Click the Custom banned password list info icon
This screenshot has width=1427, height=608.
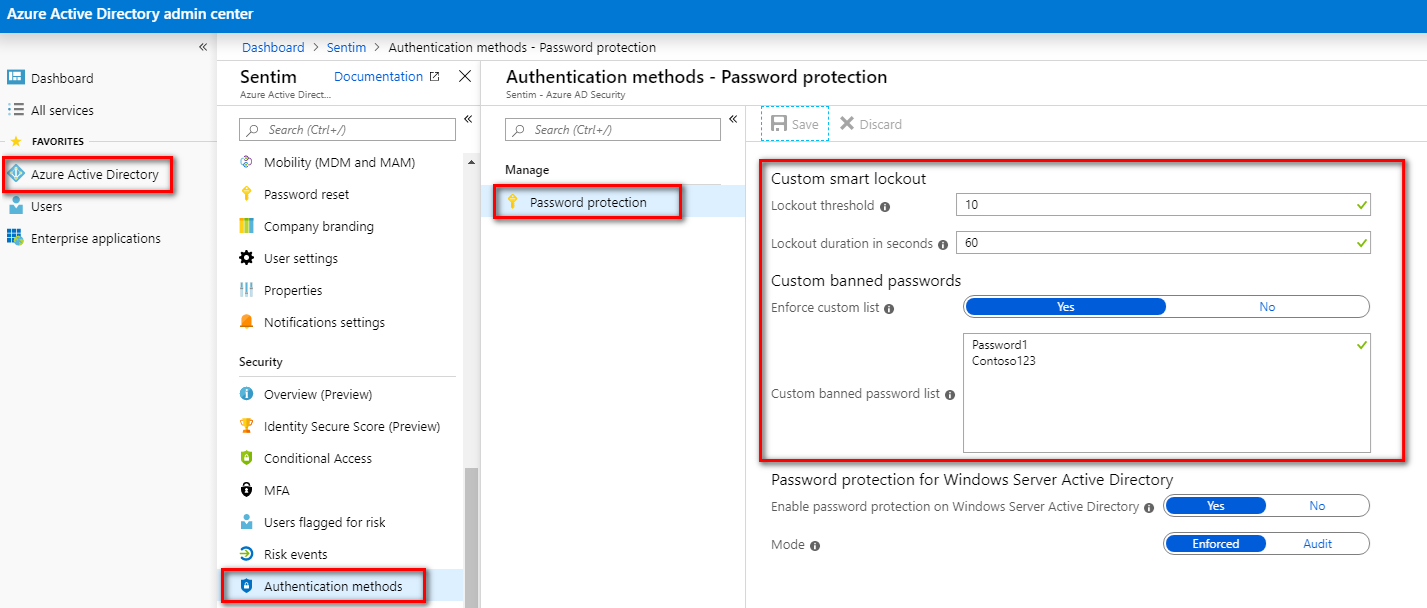(950, 395)
